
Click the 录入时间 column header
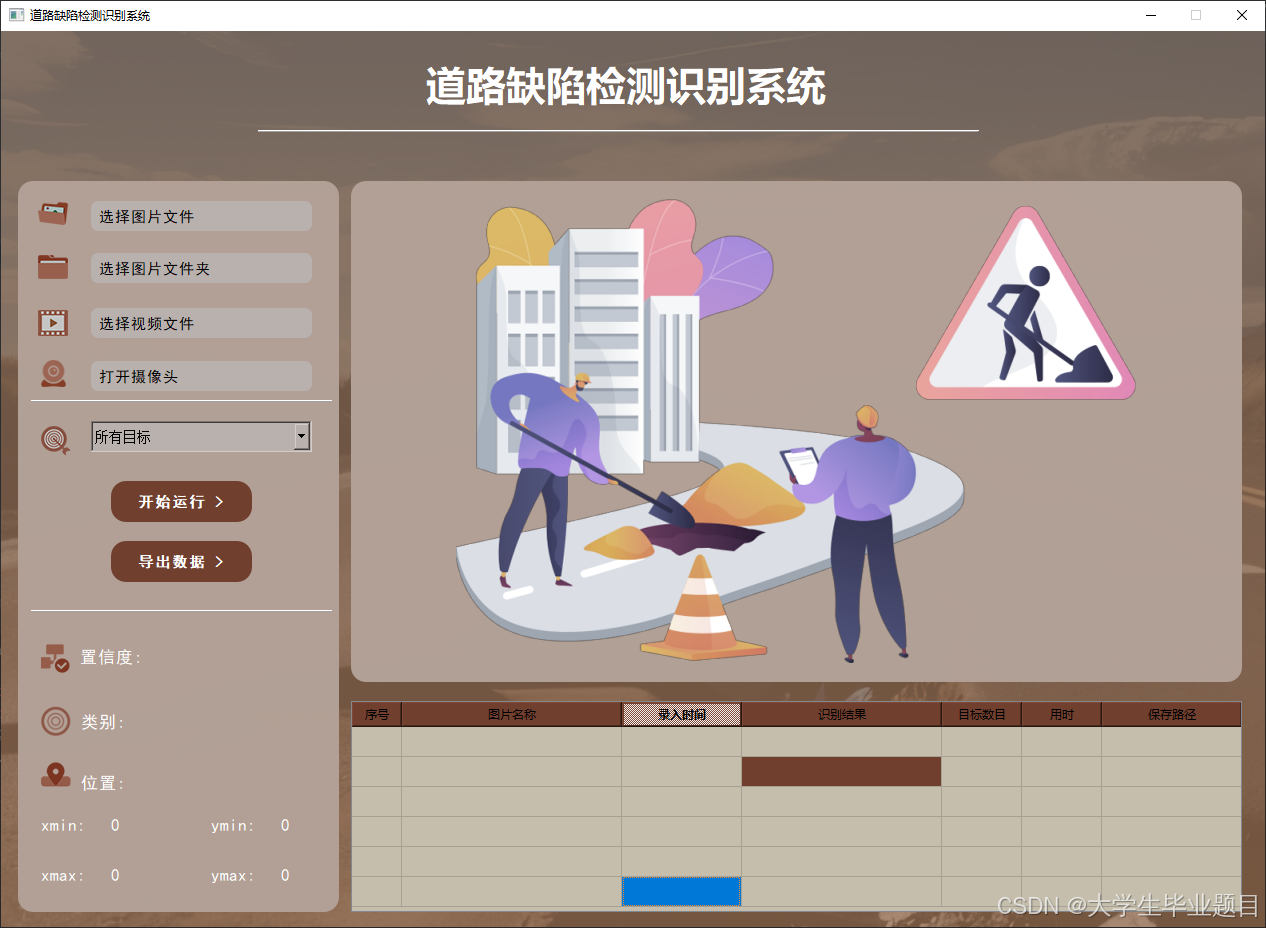tap(682, 714)
